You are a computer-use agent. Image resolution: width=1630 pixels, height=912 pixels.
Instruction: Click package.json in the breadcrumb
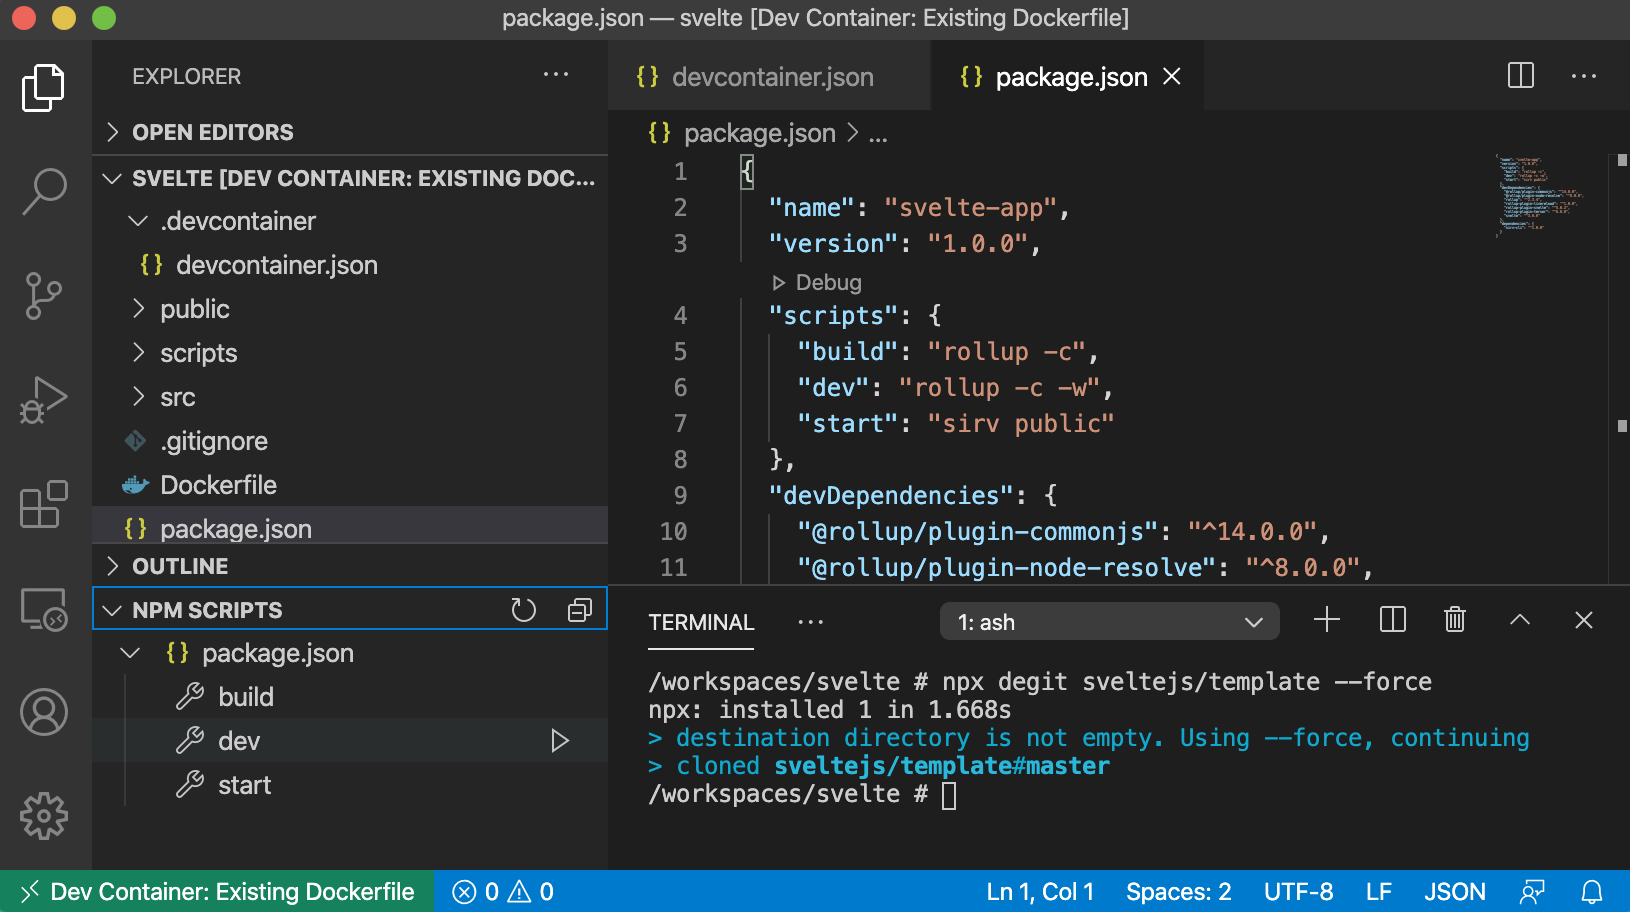[759, 133]
